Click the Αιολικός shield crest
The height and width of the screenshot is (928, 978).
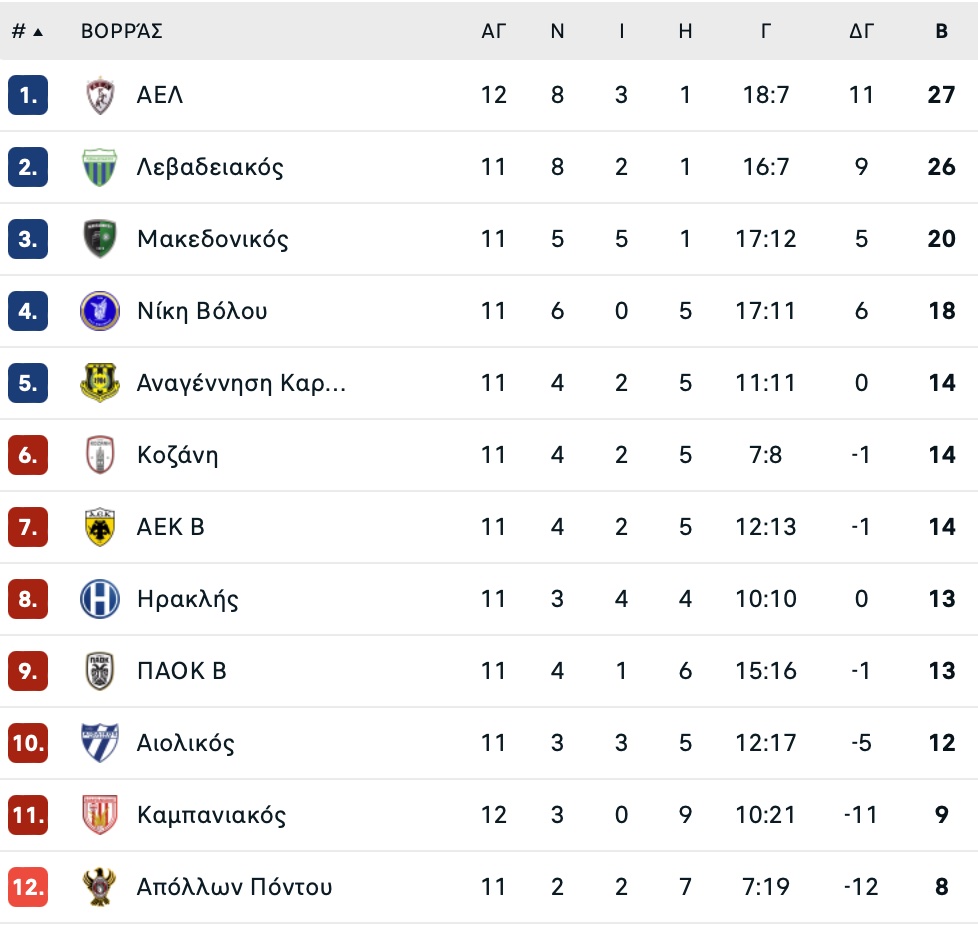tap(100, 743)
